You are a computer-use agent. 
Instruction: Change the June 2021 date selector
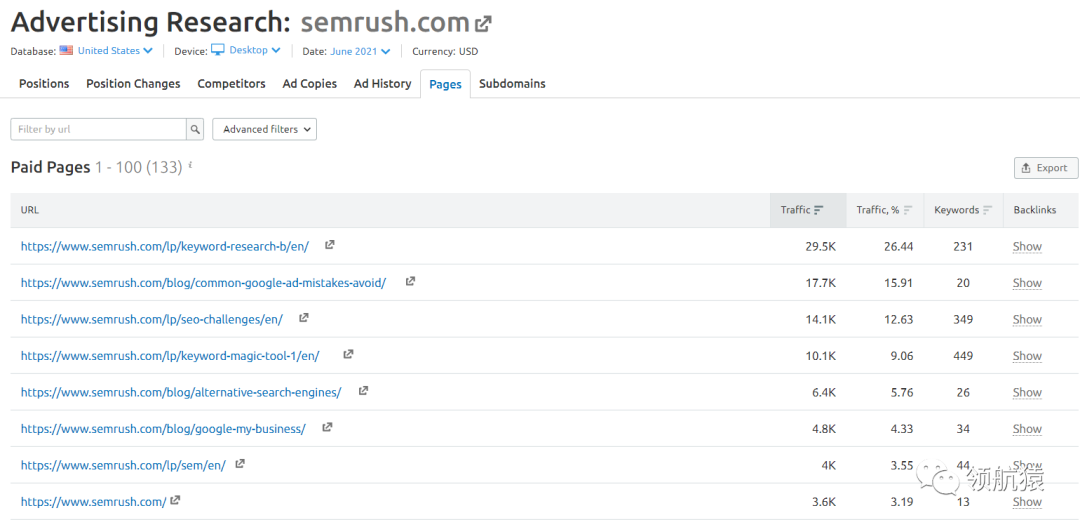pyautogui.click(x=360, y=51)
